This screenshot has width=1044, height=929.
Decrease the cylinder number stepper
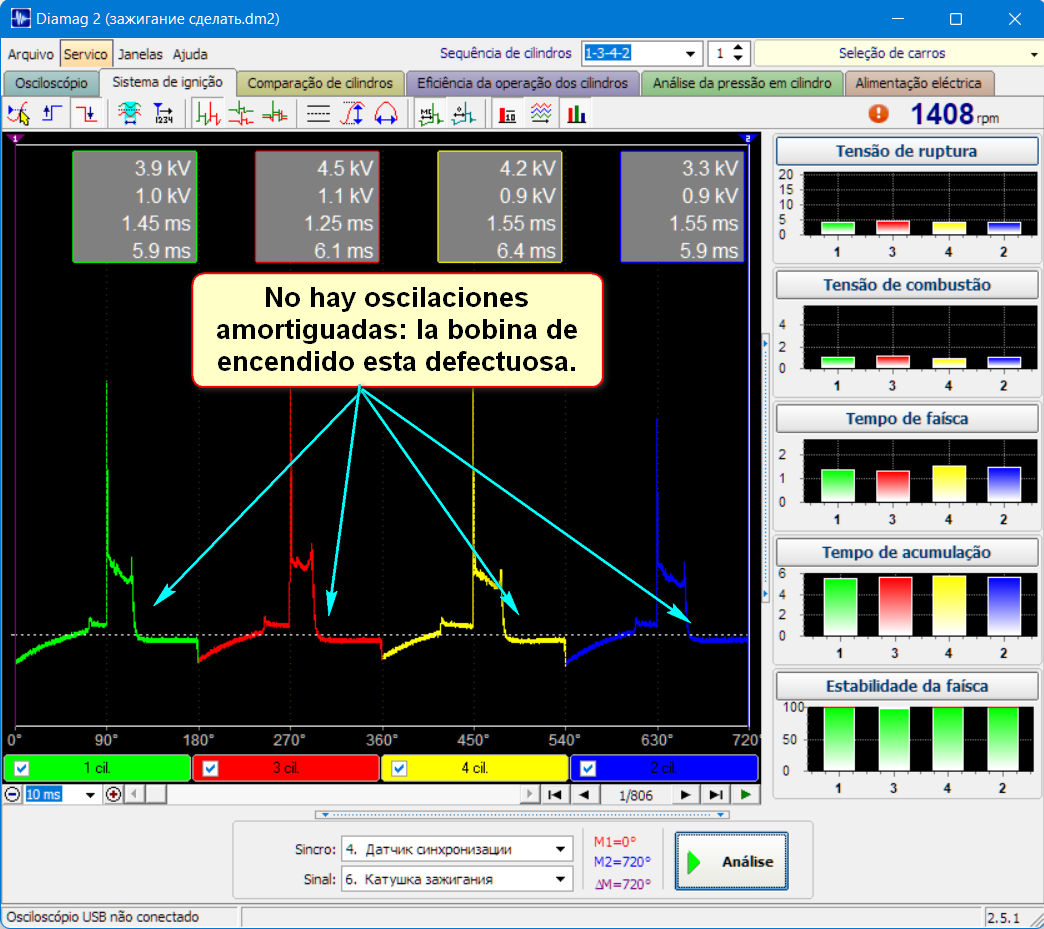[738, 59]
